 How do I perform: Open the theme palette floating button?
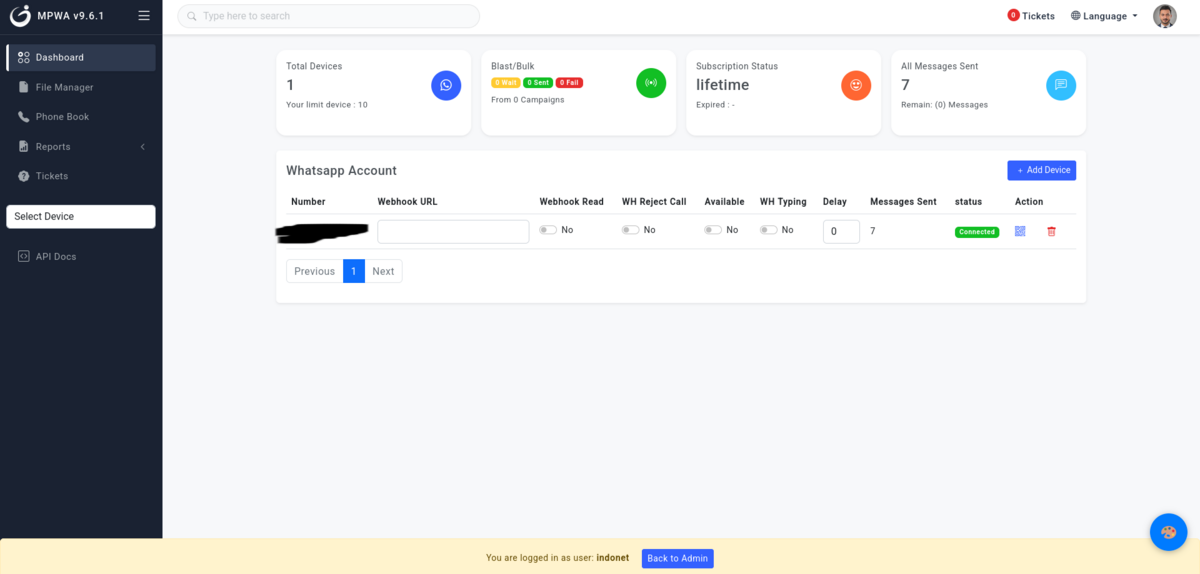click(1168, 532)
